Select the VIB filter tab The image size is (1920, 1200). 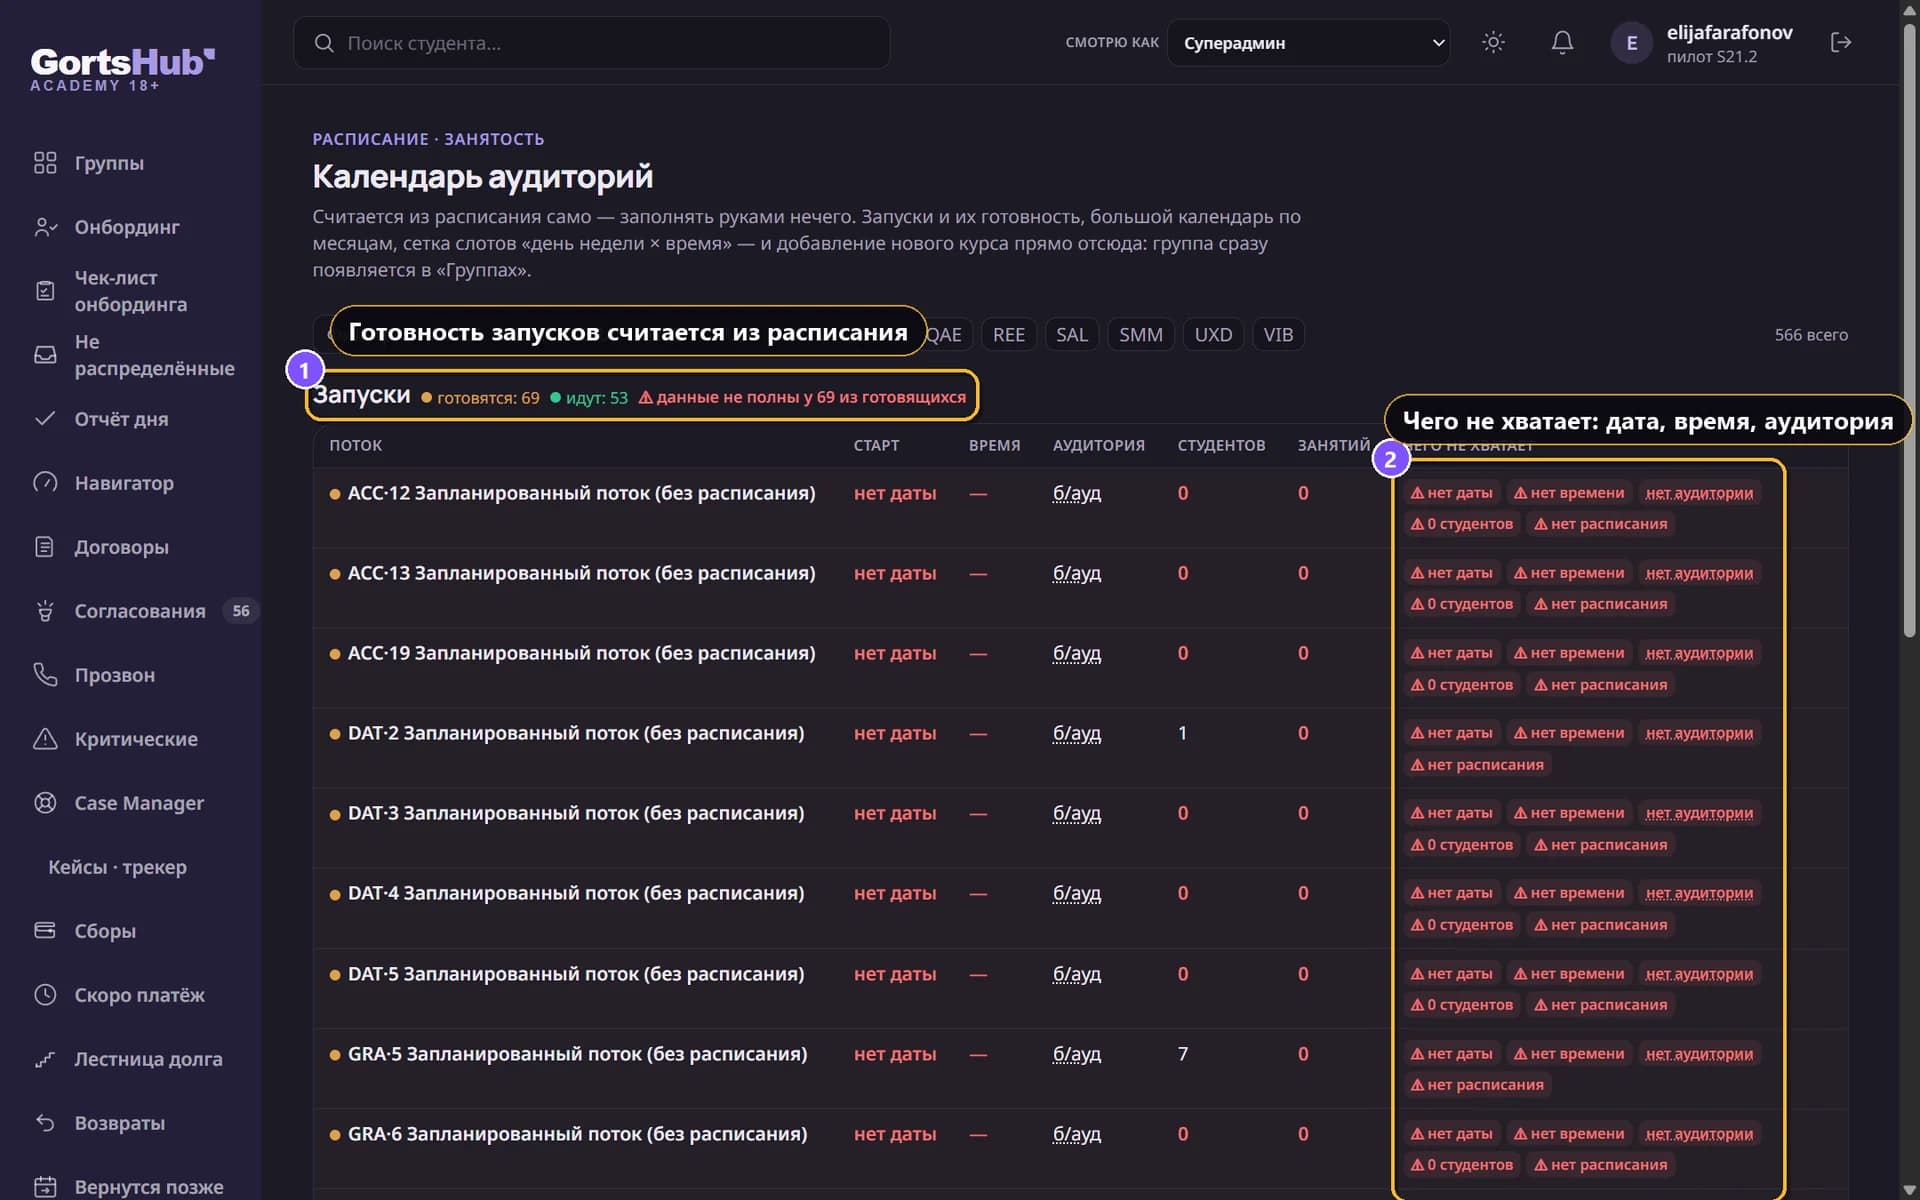[x=1278, y=335]
